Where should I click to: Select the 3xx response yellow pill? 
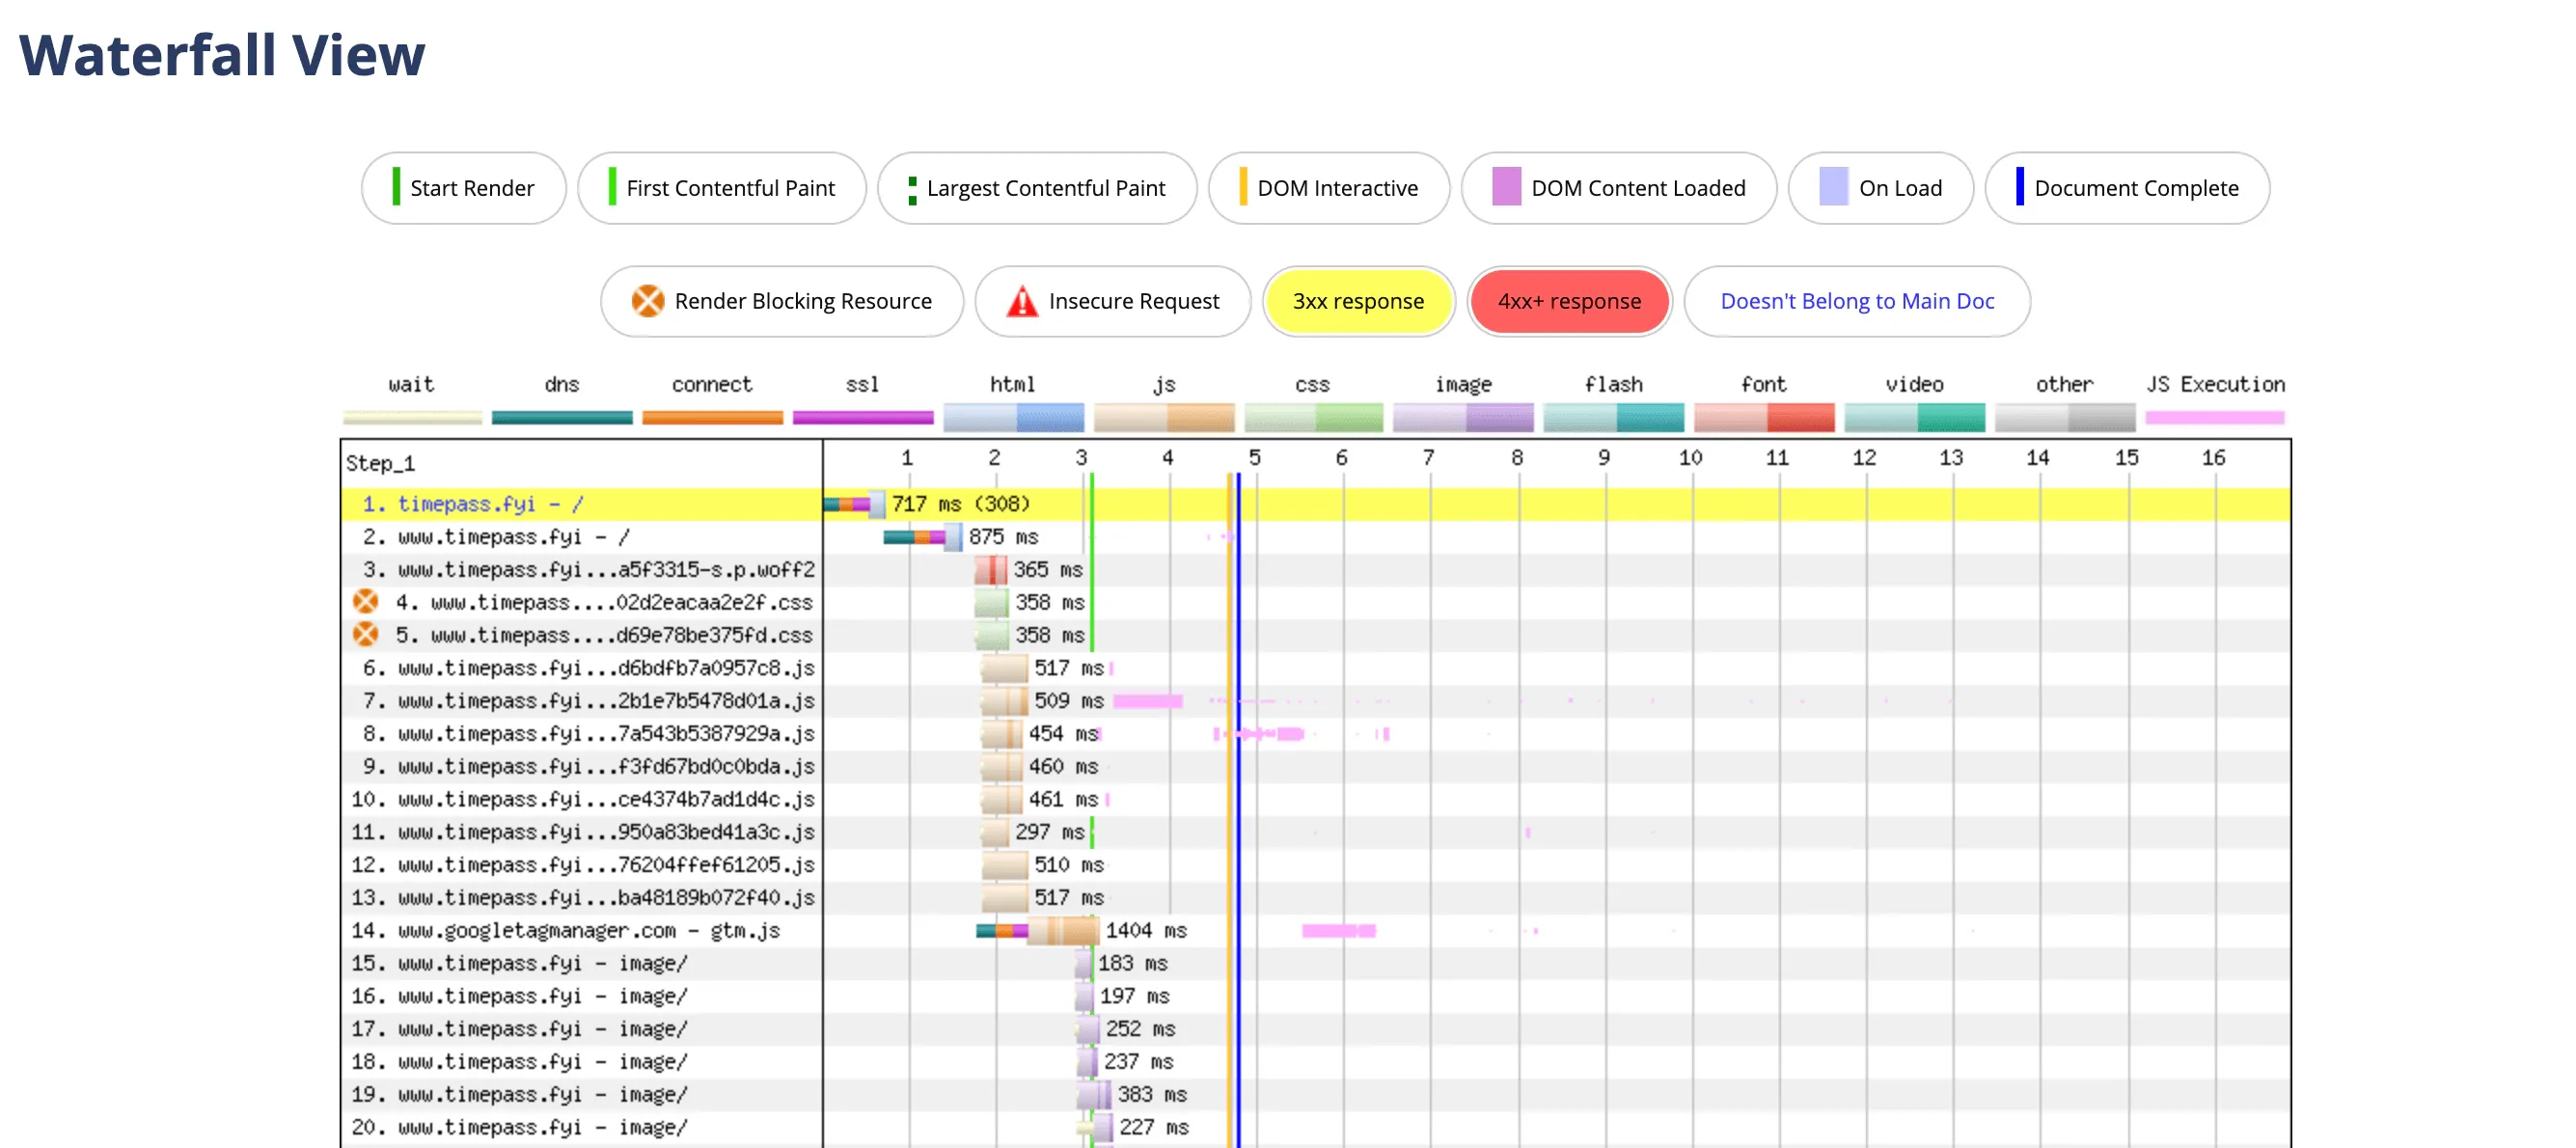(1357, 301)
